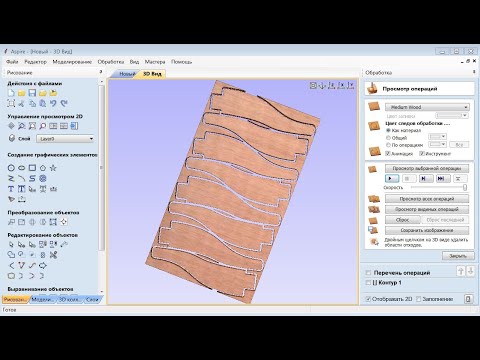Select the Draw Polygon tool
This screenshot has width=480, height=360.
pos(43,168)
